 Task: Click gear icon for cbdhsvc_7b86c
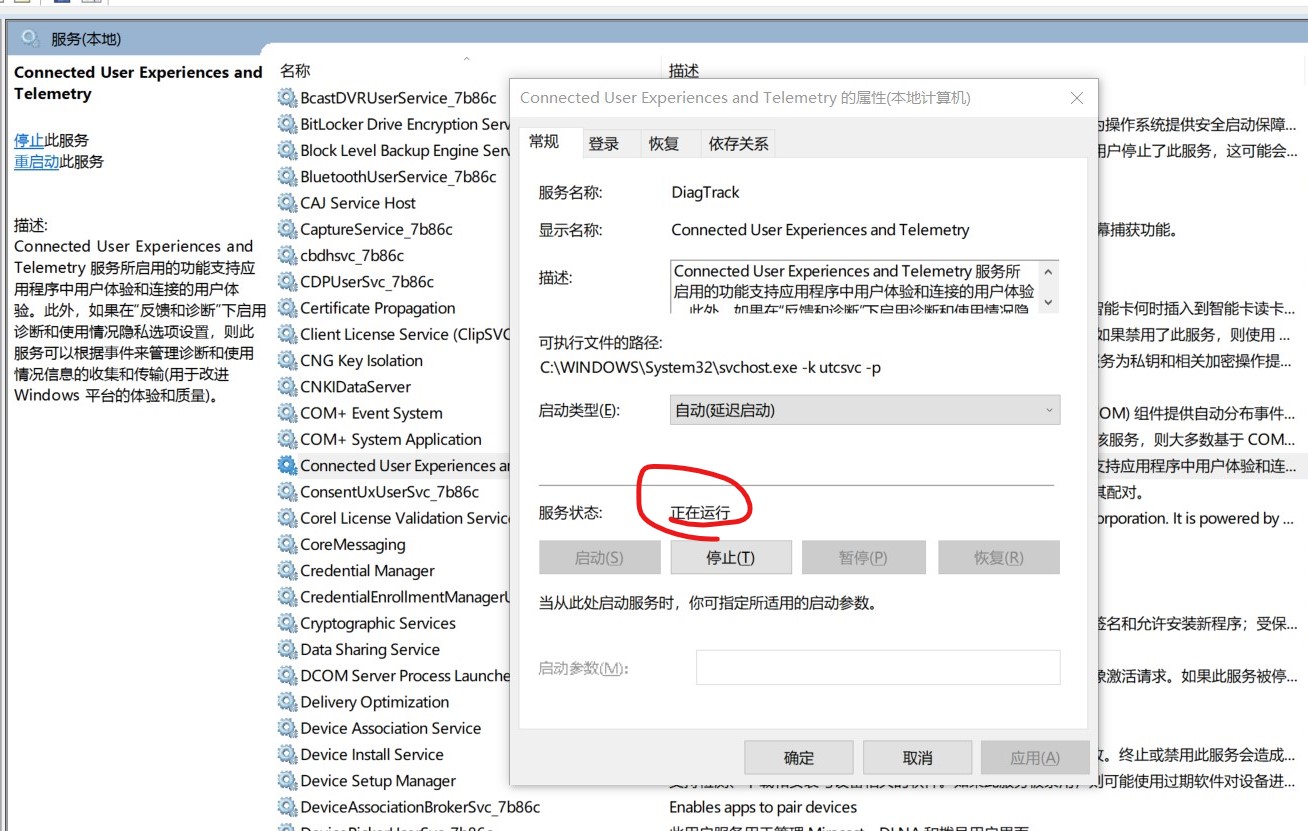287,255
